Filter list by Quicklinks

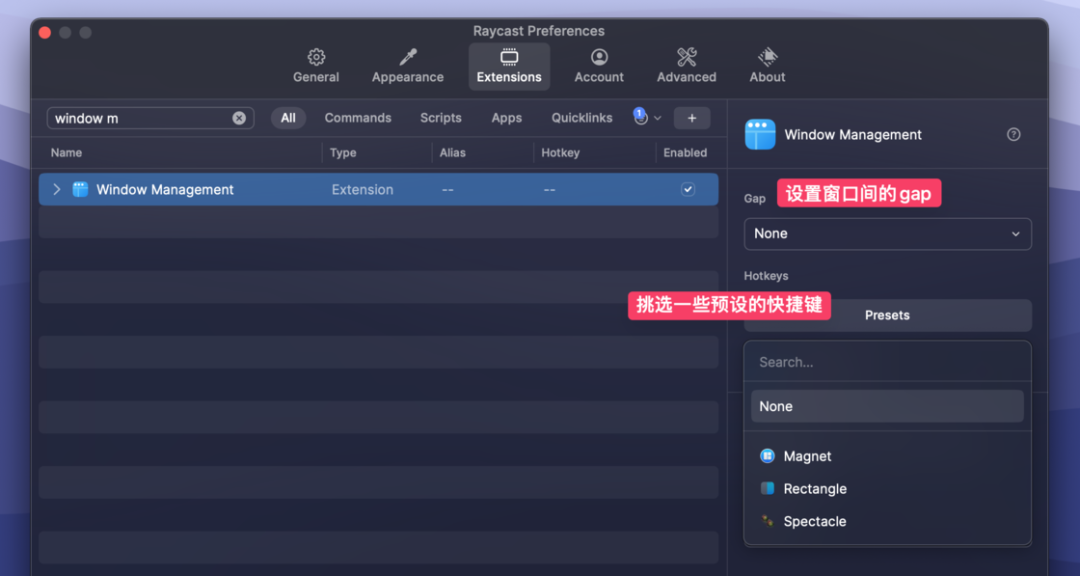[x=581, y=118]
